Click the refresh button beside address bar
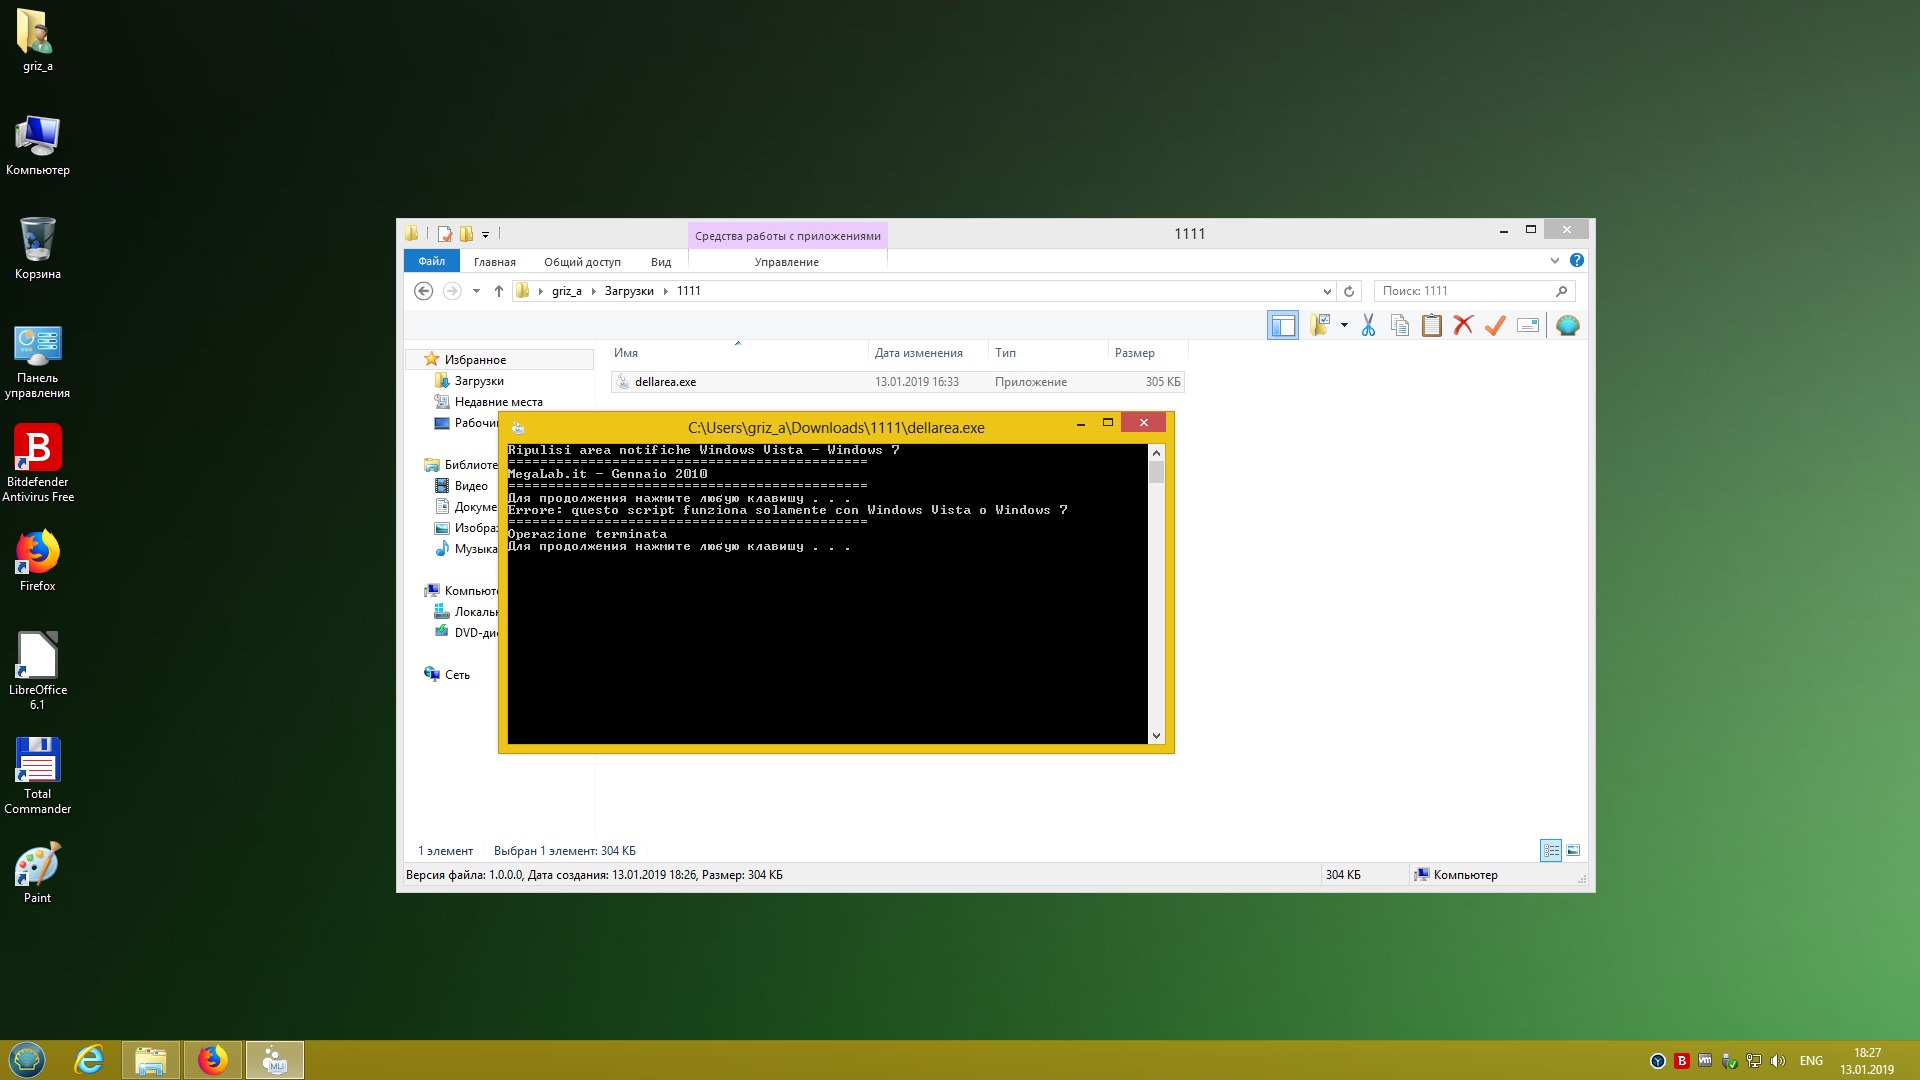Image resolution: width=1920 pixels, height=1080 pixels. click(1349, 291)
